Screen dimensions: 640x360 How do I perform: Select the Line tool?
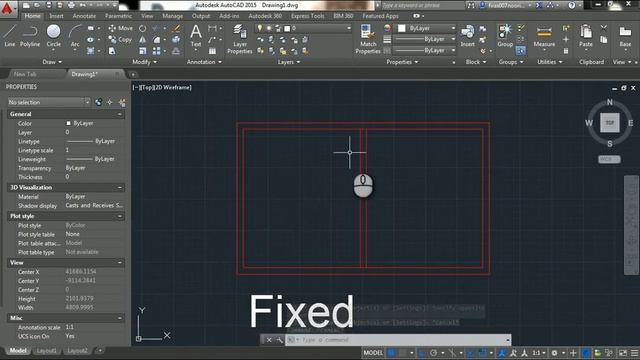coord(10,35)
